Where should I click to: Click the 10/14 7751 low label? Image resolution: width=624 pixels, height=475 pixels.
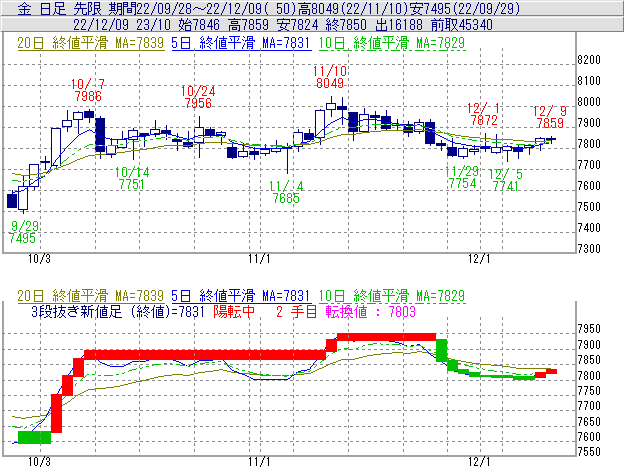(x=132, y=178)
